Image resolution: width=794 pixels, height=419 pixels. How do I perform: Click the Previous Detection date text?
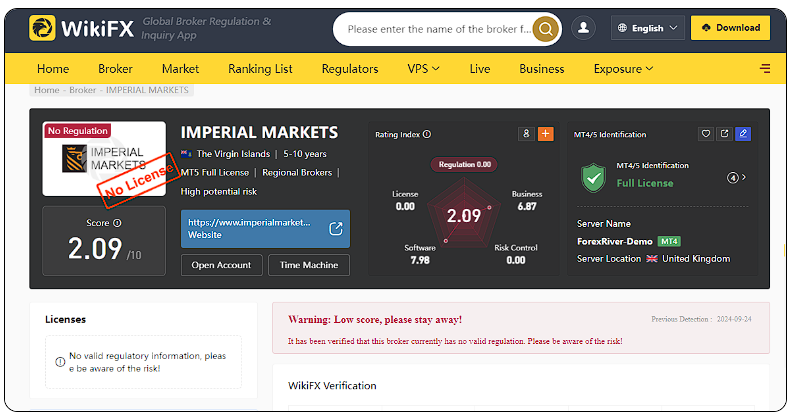[701, 319]
